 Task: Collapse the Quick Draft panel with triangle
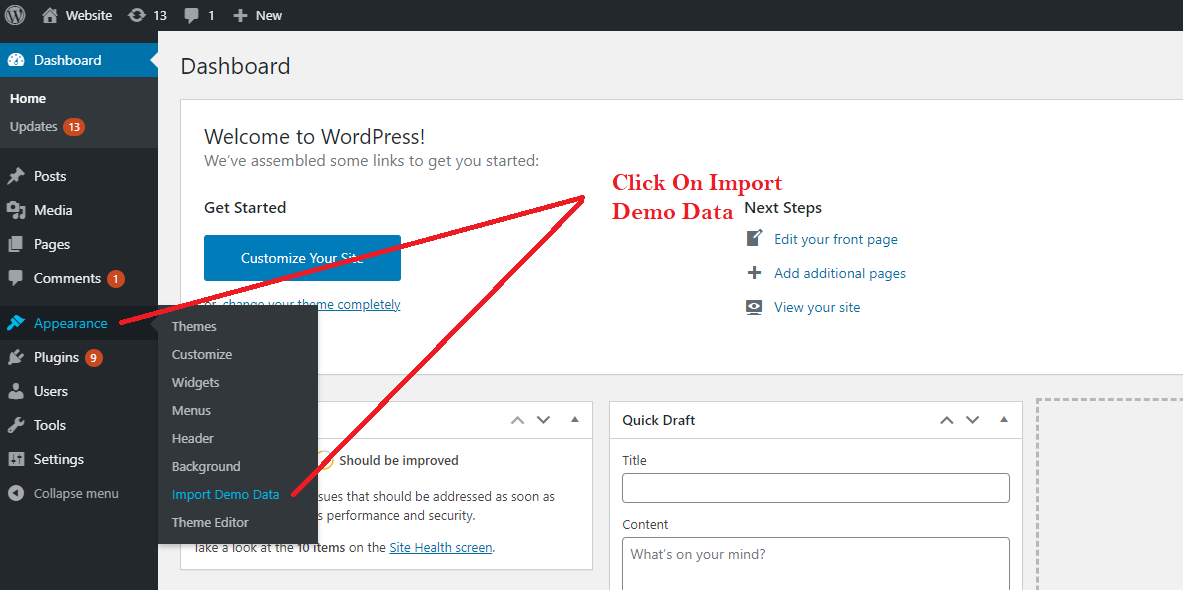pyautogui.click(x=1003, y=419)
